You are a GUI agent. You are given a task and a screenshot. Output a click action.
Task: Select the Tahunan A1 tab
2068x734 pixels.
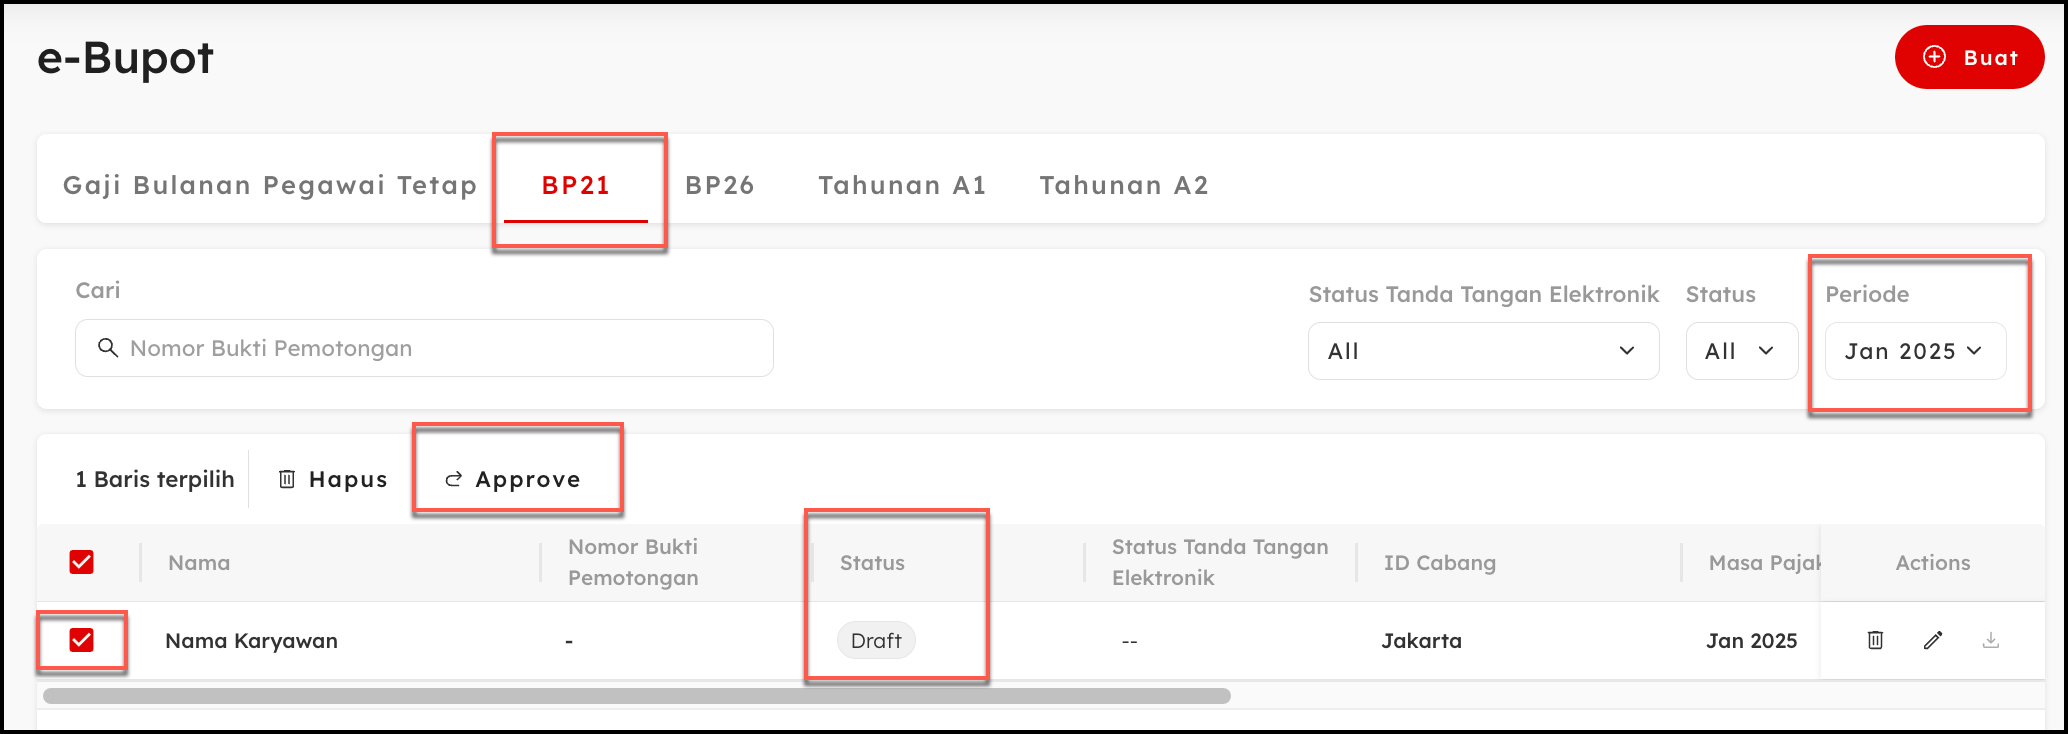902,185
